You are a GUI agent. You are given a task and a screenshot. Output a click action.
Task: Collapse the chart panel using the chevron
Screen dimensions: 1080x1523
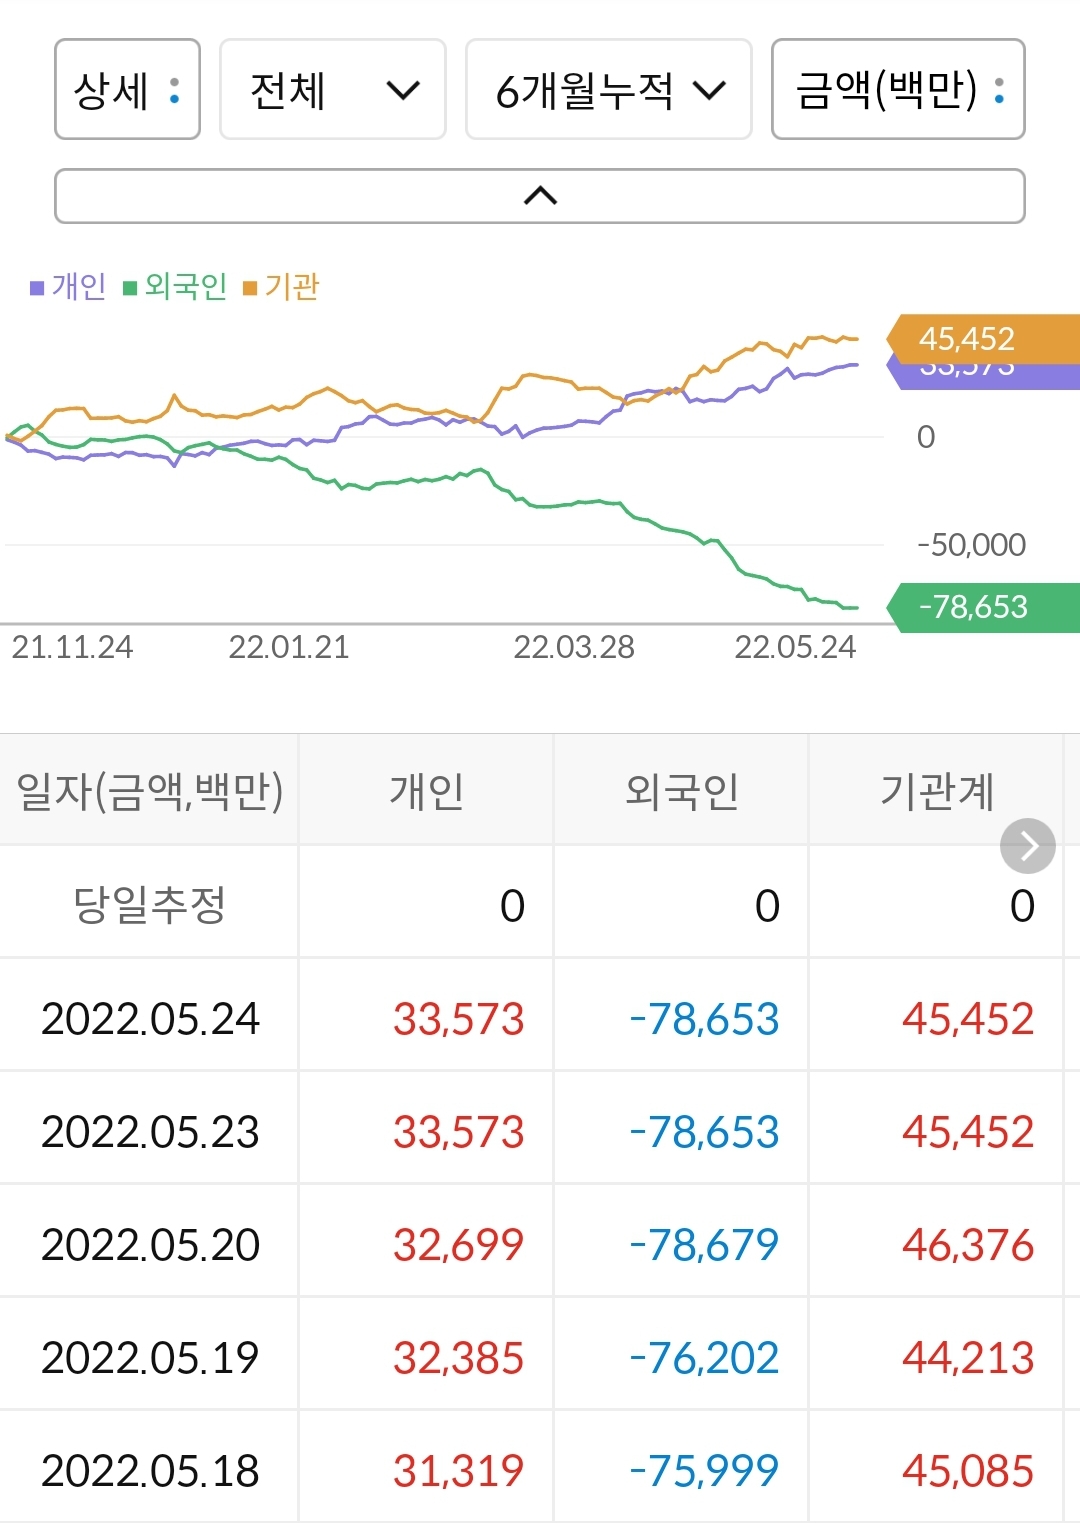(540, 195)
